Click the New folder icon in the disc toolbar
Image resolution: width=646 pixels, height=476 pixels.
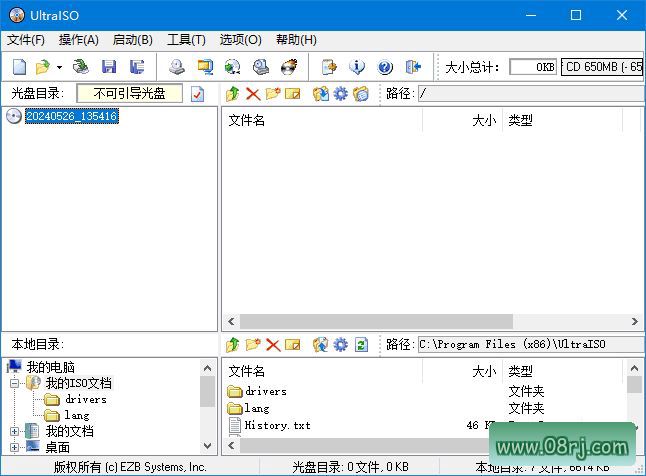[x=273, y=94]
